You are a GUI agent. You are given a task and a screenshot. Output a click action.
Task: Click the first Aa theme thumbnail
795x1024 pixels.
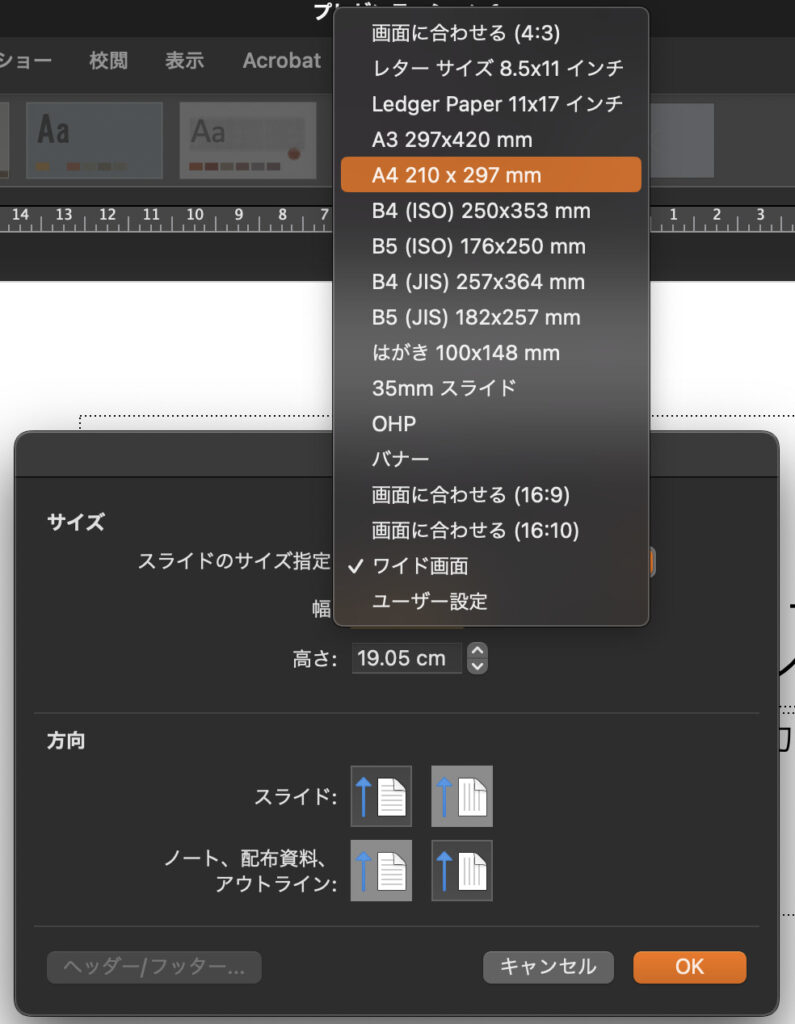click(x=94, y=140)
